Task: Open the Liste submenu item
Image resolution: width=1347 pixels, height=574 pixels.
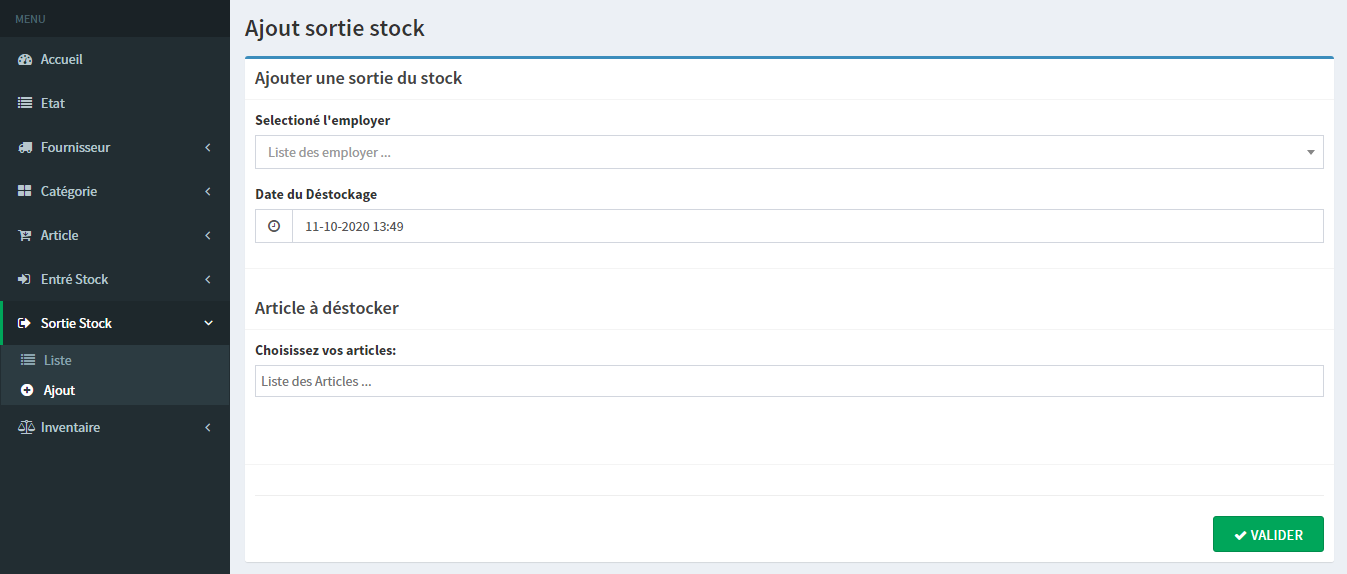Action: tap(57, 360)
